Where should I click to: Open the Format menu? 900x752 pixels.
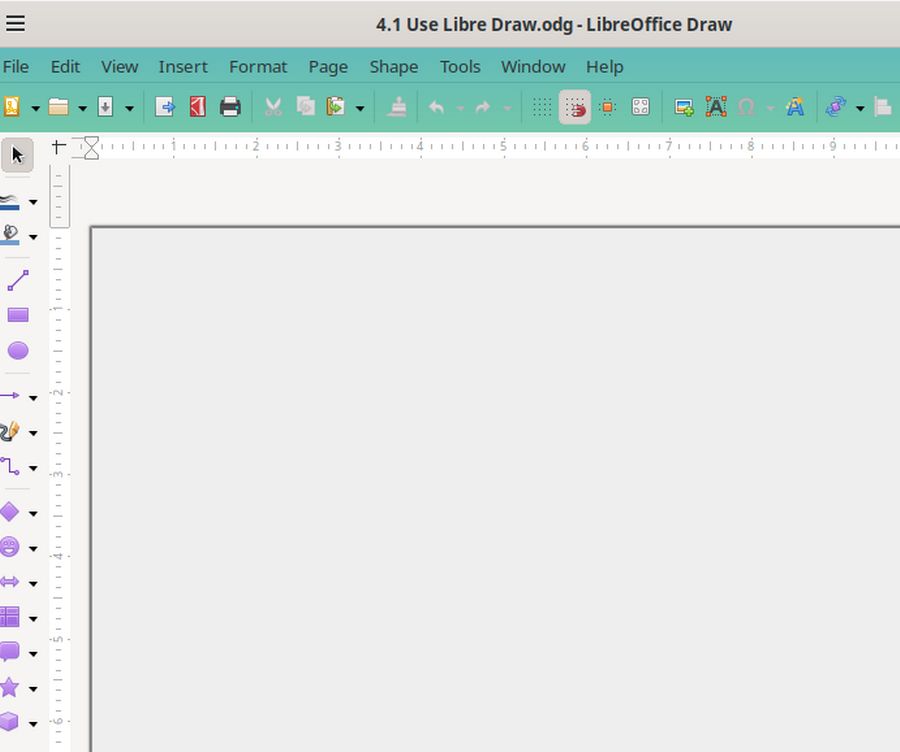pos(257,67)
